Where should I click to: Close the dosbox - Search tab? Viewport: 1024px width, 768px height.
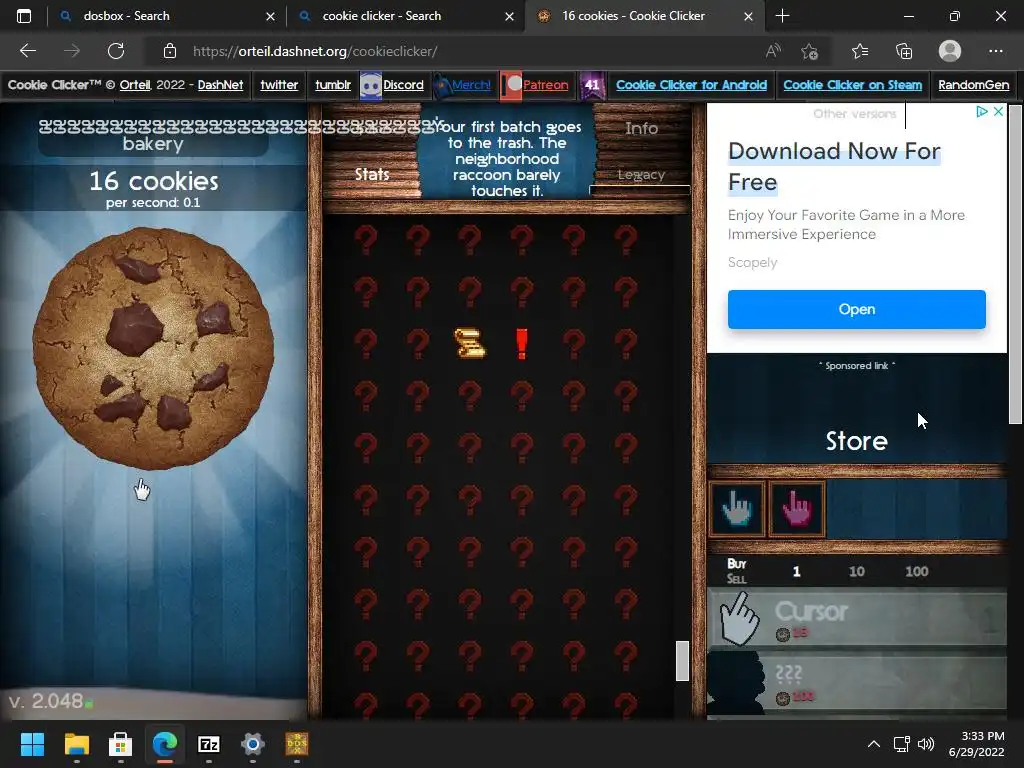(x=270, y=16)
